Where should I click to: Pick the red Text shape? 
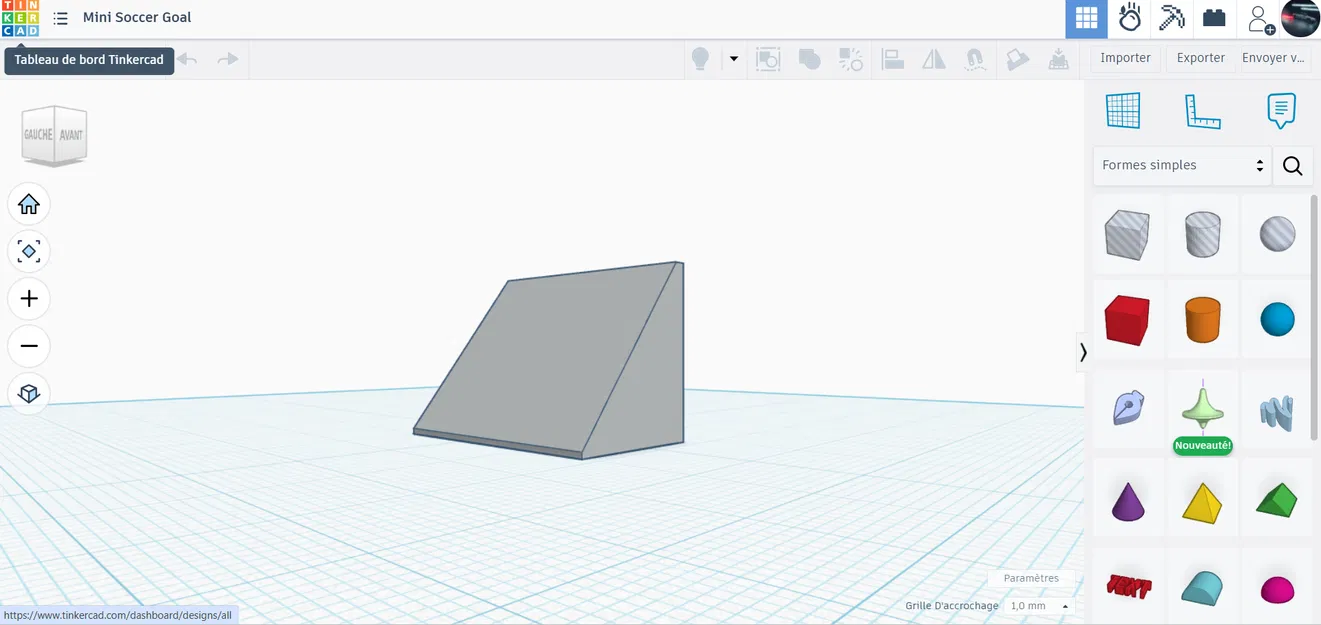coord(1127,586)
